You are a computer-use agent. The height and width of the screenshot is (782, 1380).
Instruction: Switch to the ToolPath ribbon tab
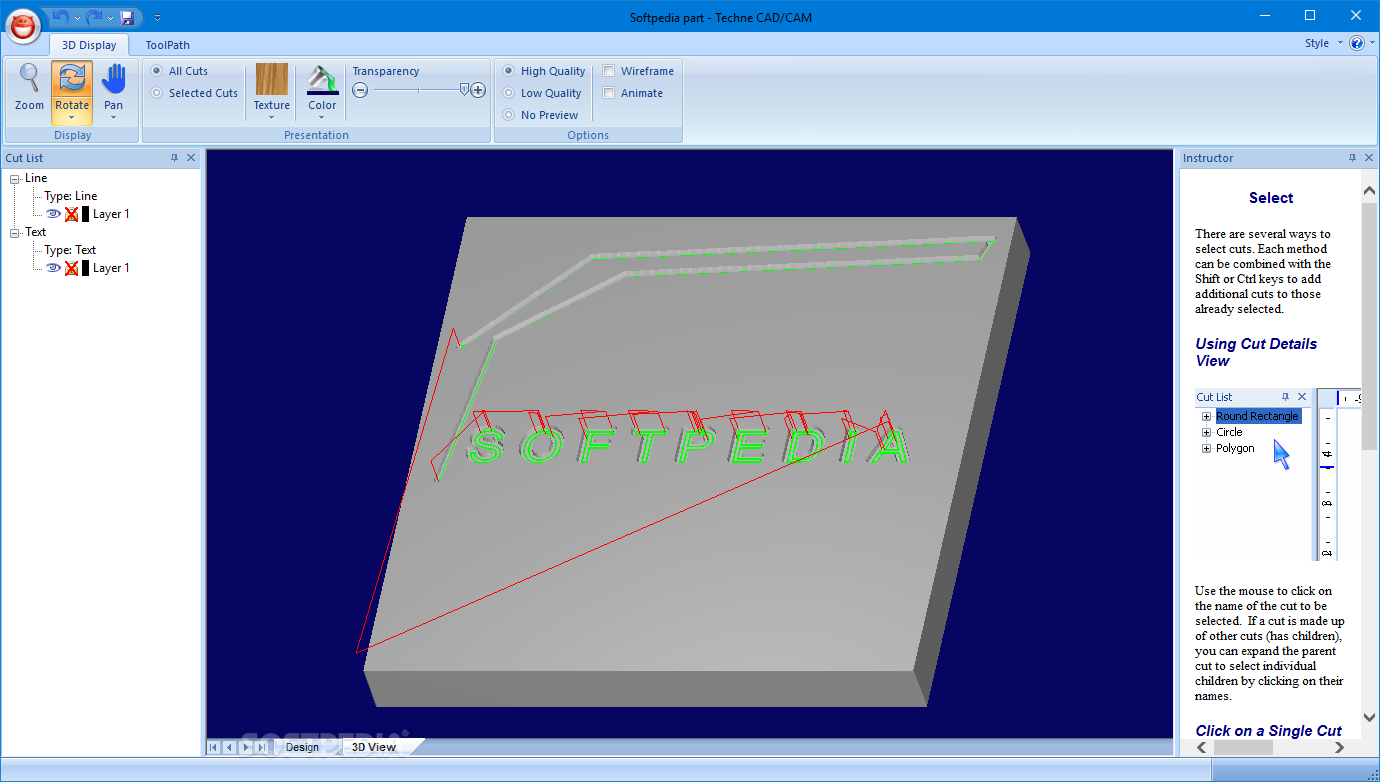(x=167, y=45)
